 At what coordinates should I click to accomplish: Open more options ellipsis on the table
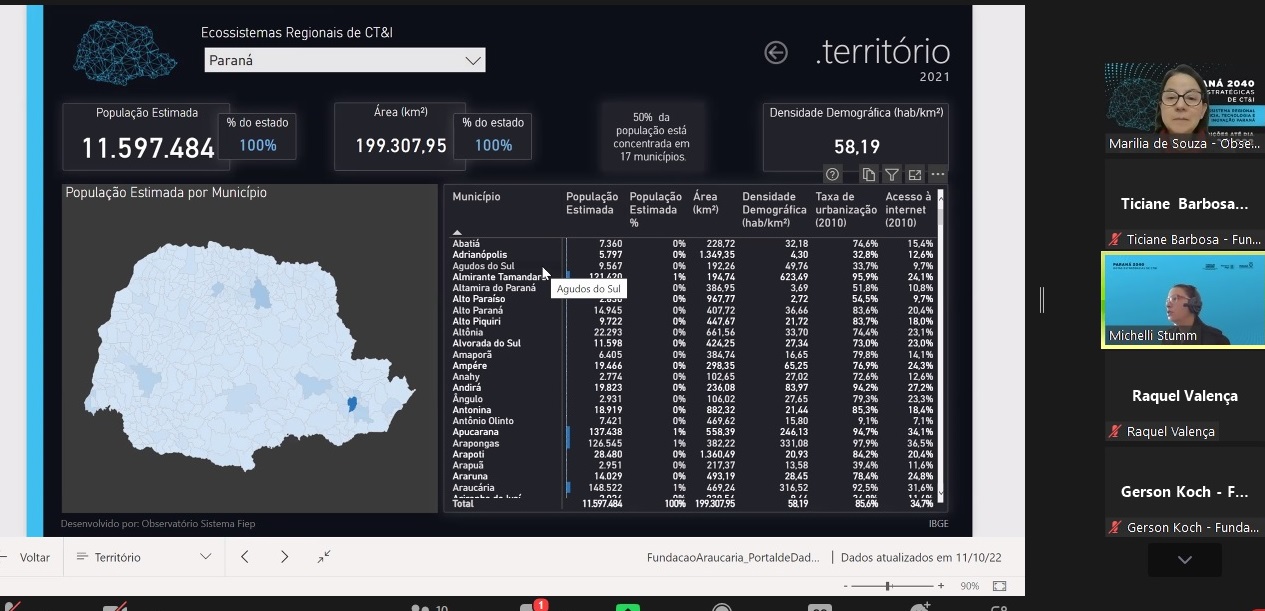pyautogui.click(x=937, y=174)
